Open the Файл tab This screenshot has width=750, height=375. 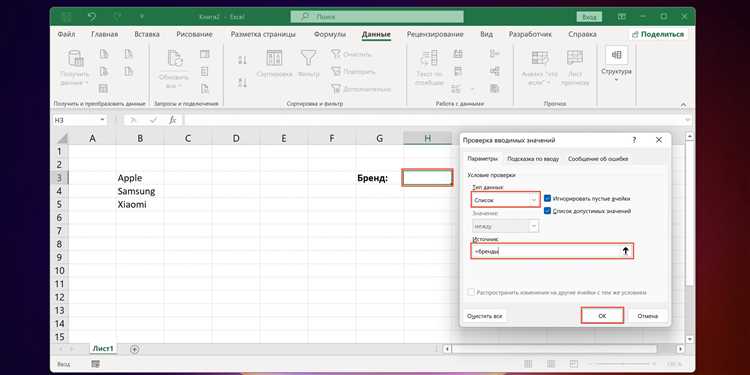point(66,34)
